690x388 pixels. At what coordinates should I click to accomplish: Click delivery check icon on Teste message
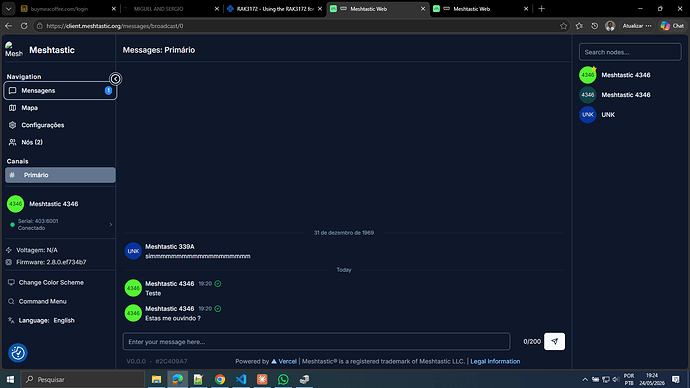pyautogui.click(x=218, y=284)
